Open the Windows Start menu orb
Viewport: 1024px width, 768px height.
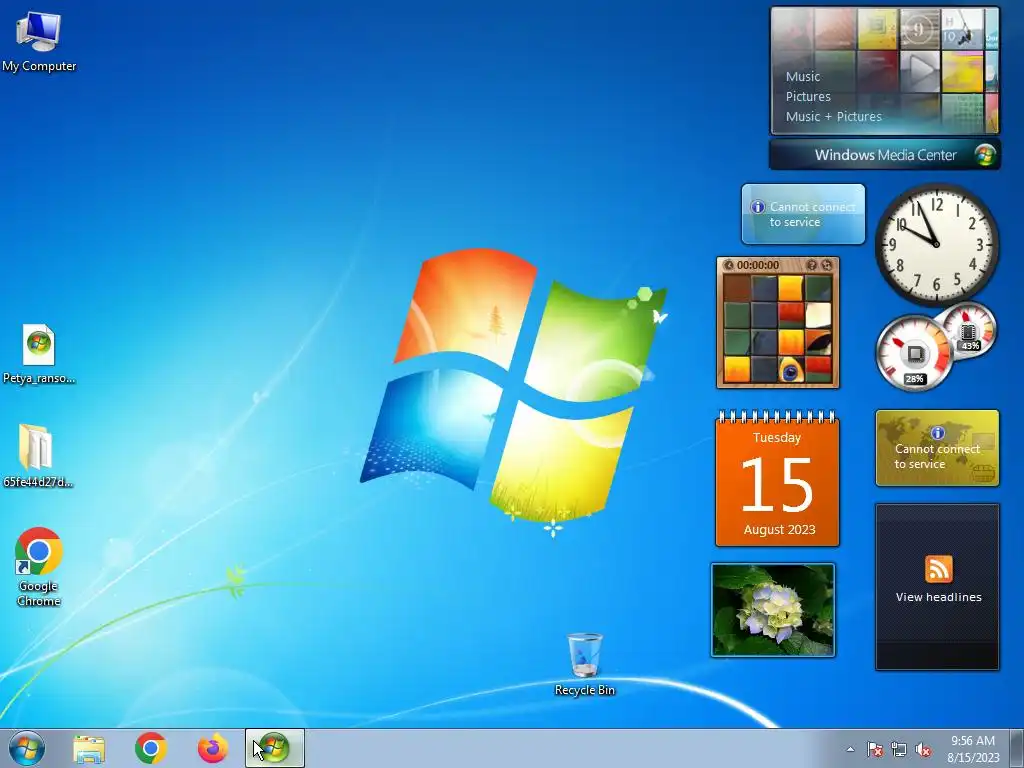coord(27,748)
